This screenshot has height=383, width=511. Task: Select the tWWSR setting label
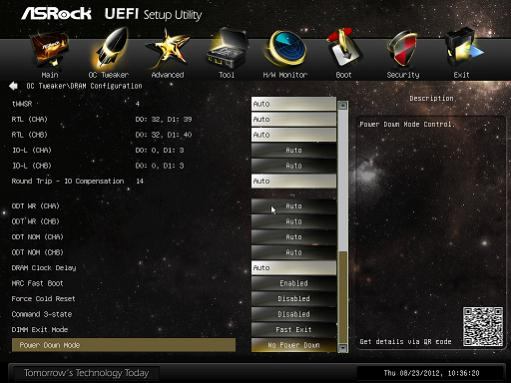pos(22,104)
